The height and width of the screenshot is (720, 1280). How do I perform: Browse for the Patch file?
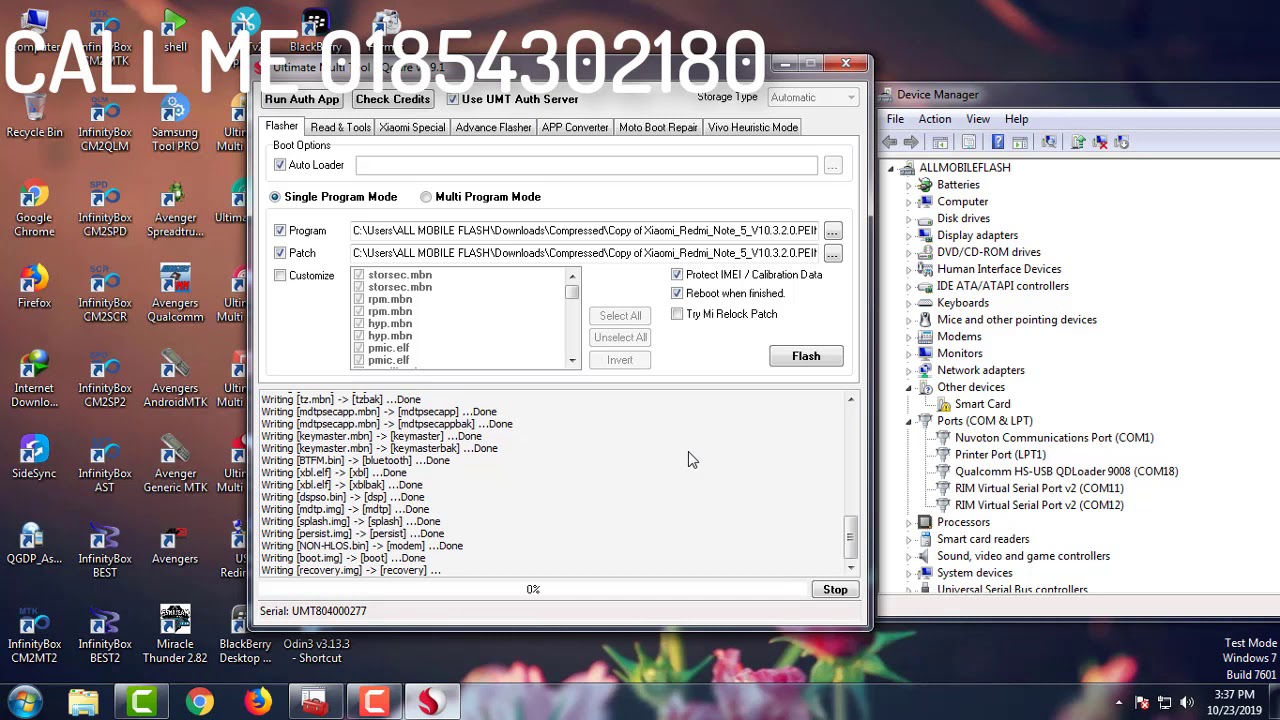[832, 254]
